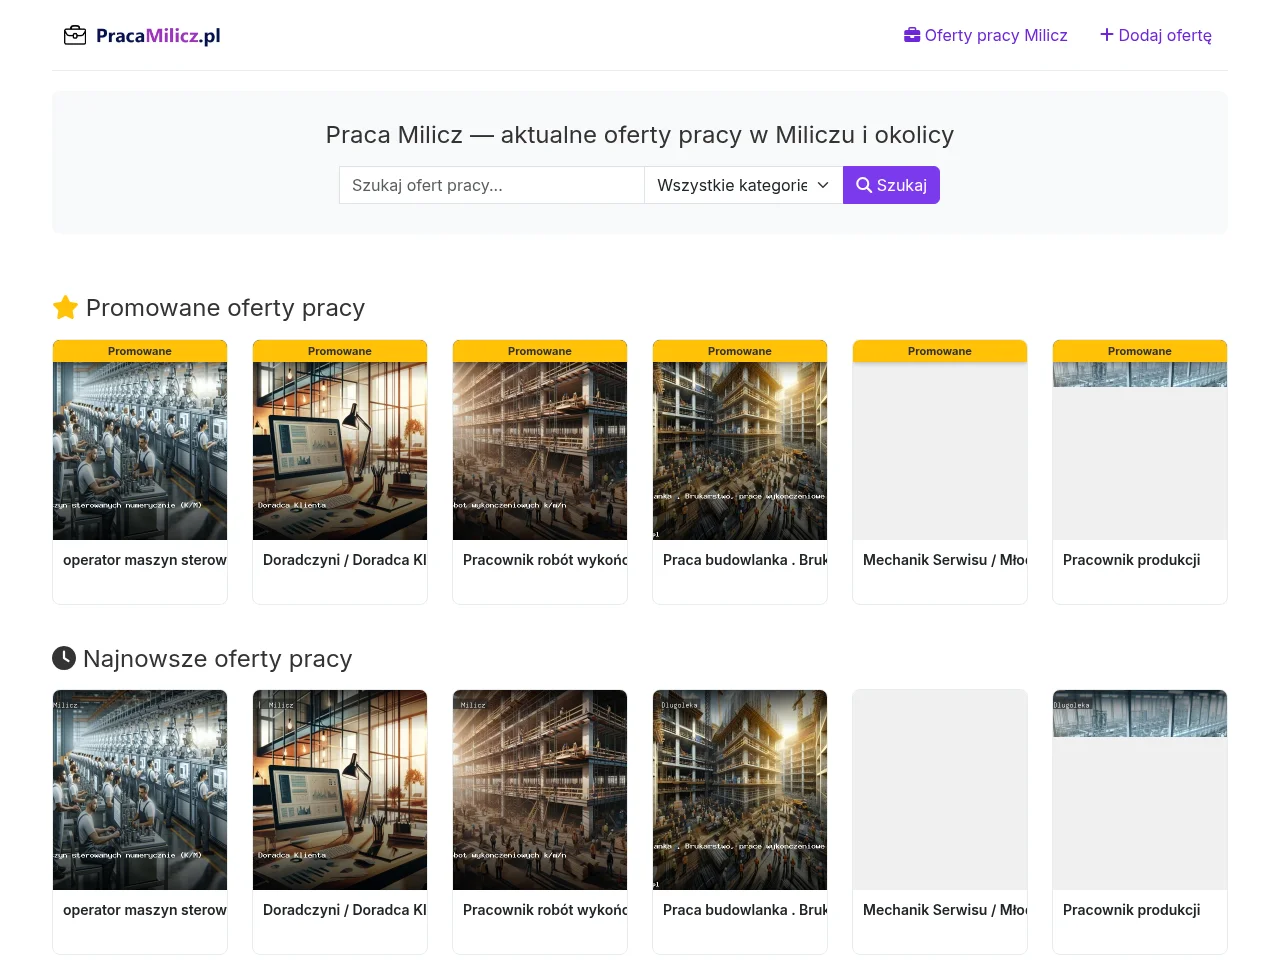1280x960 pixels.
Task: Click promoted title Doradczyni / Doradca Kl
Action: pyautogui.click(x=345, y=560)
